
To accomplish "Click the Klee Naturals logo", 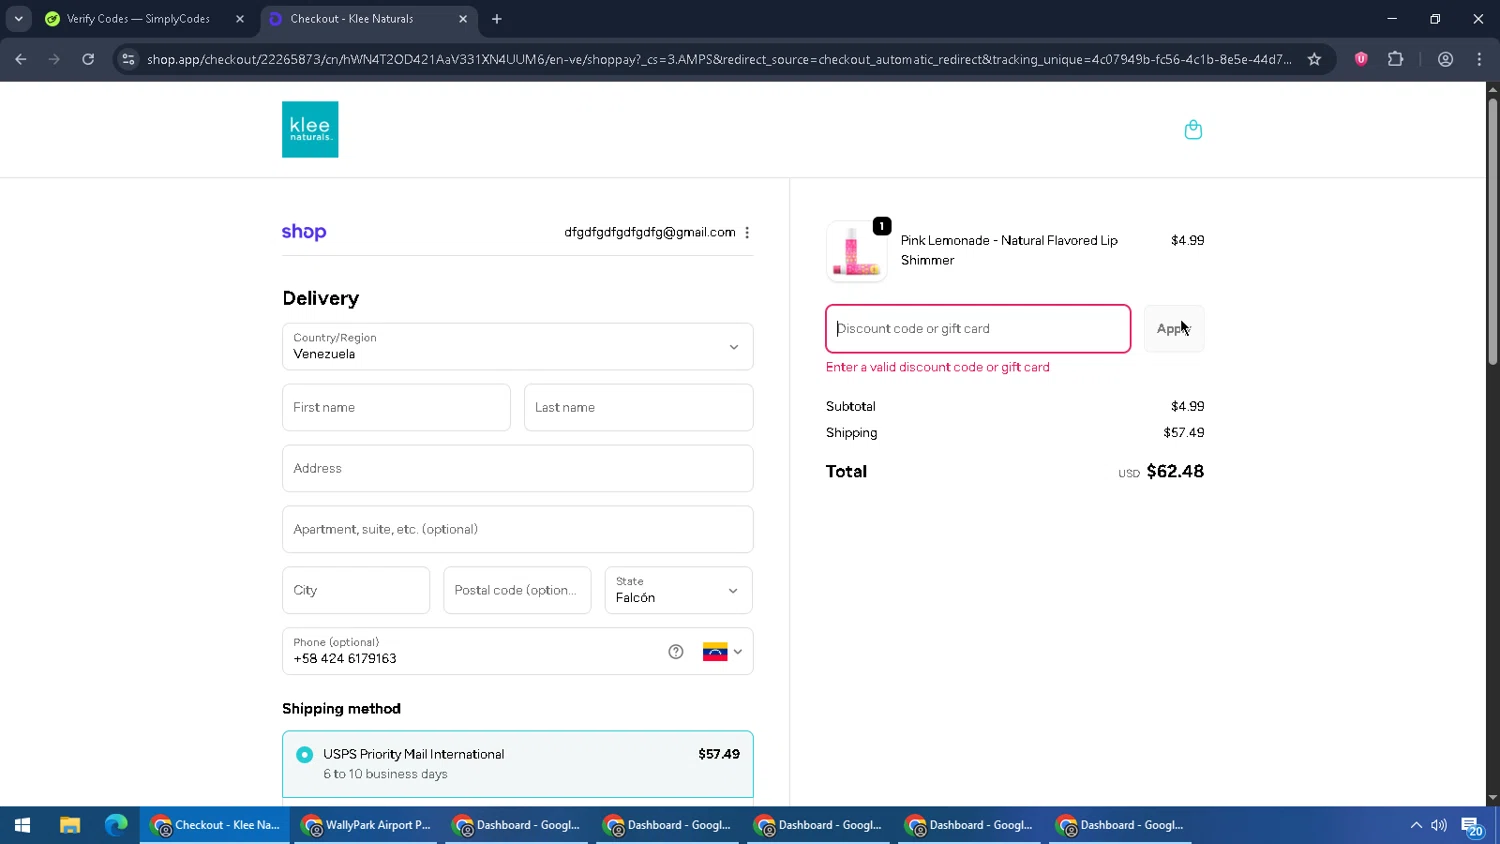I will [x=310, y=129].
